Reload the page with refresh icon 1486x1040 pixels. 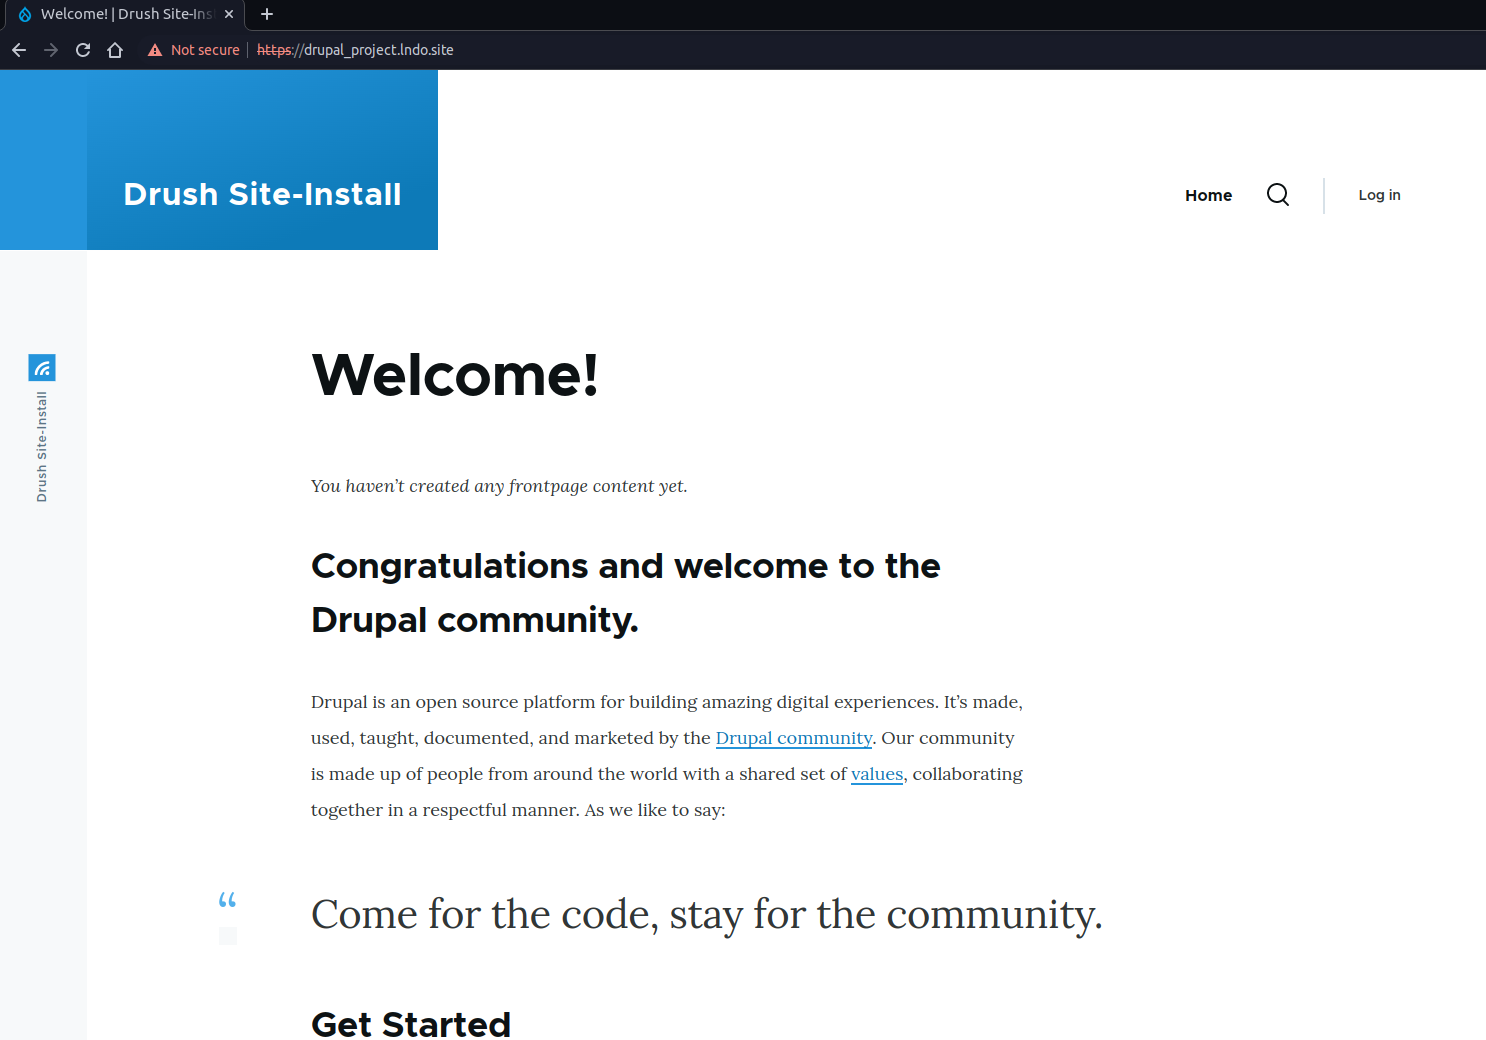(83, 50)
